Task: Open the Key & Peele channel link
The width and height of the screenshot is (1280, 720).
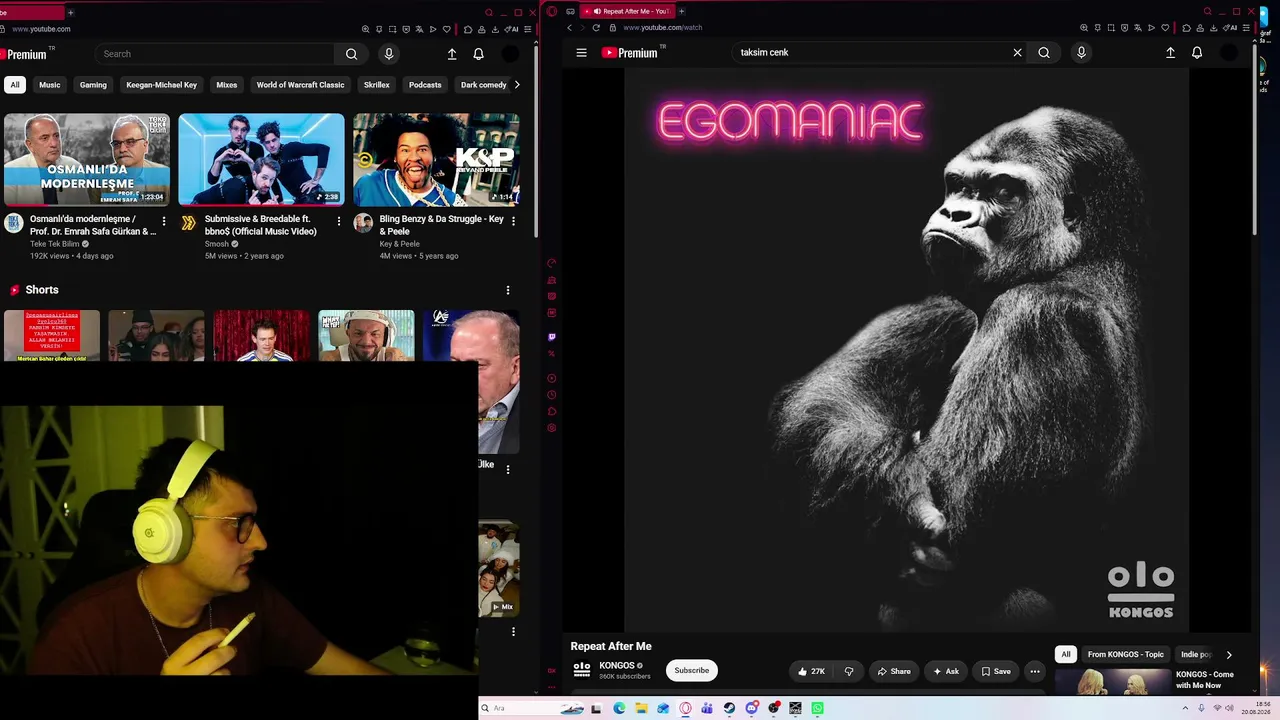Action: 400,244
